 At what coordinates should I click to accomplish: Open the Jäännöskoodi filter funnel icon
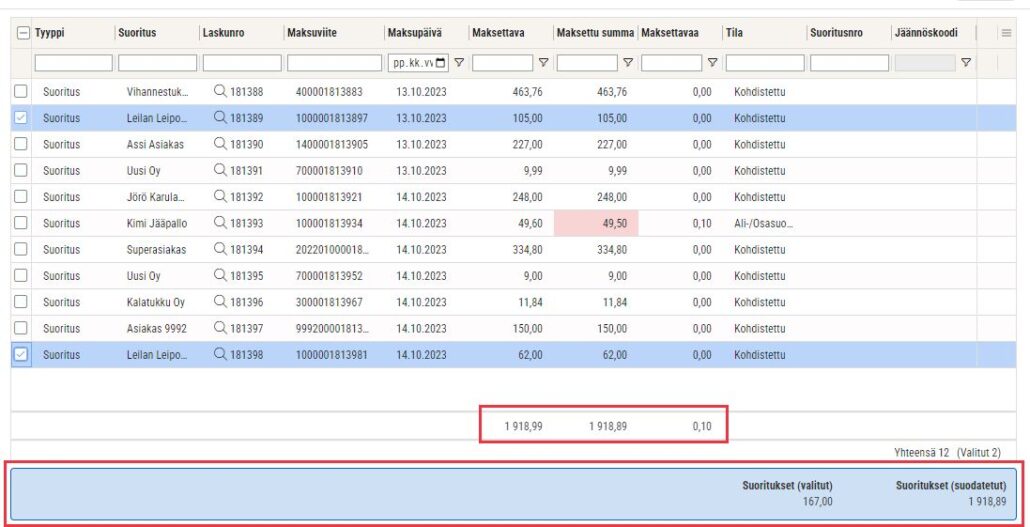point(966,63)
